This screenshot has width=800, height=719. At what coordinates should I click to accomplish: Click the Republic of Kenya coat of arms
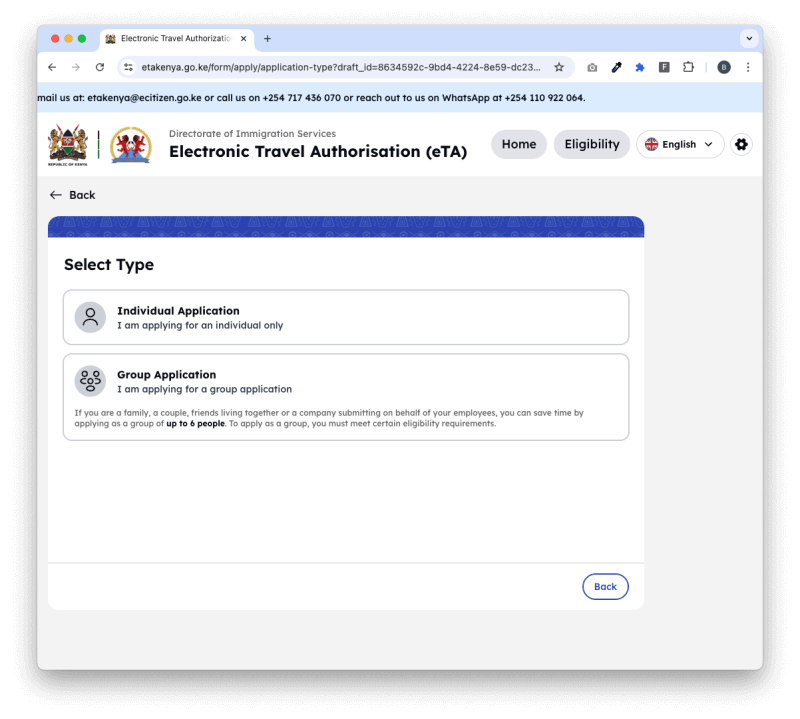point(68,145)
